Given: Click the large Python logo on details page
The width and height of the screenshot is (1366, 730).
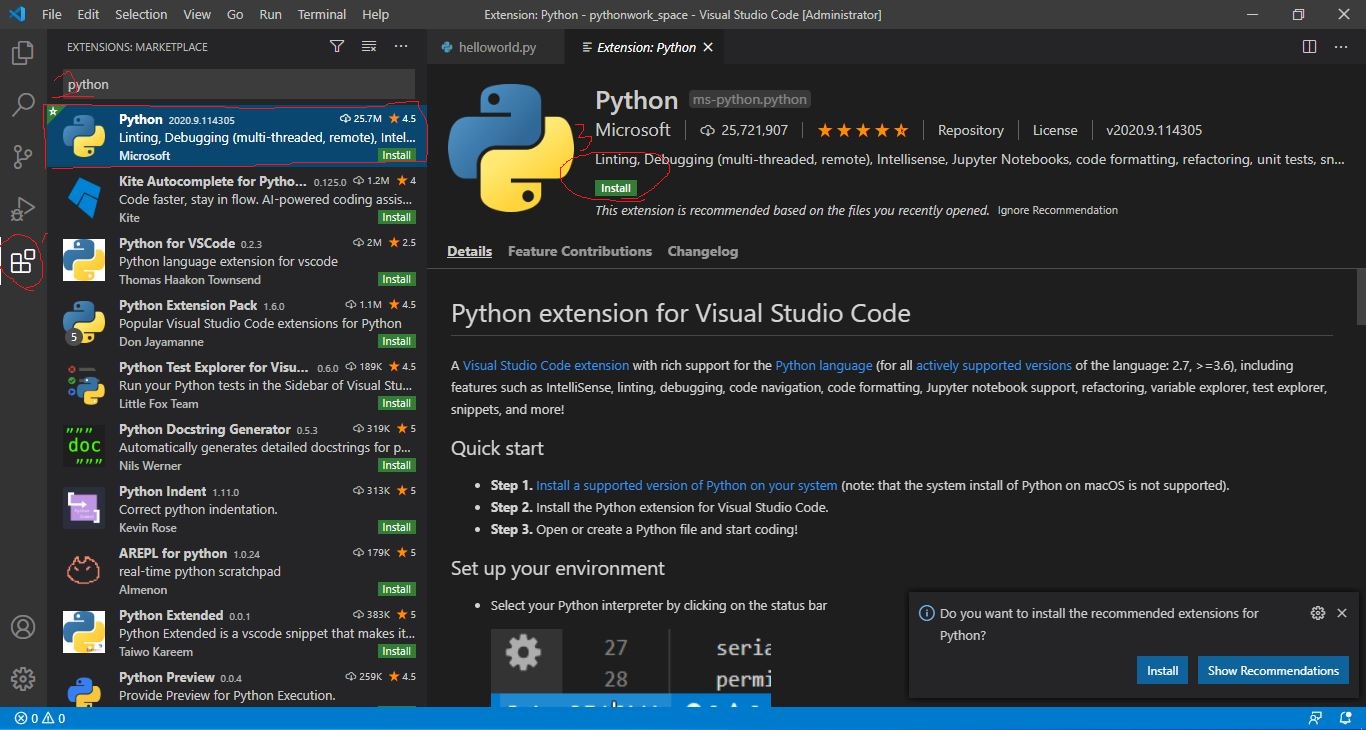Looking at the screenshot, I should [x=511, y=148].
